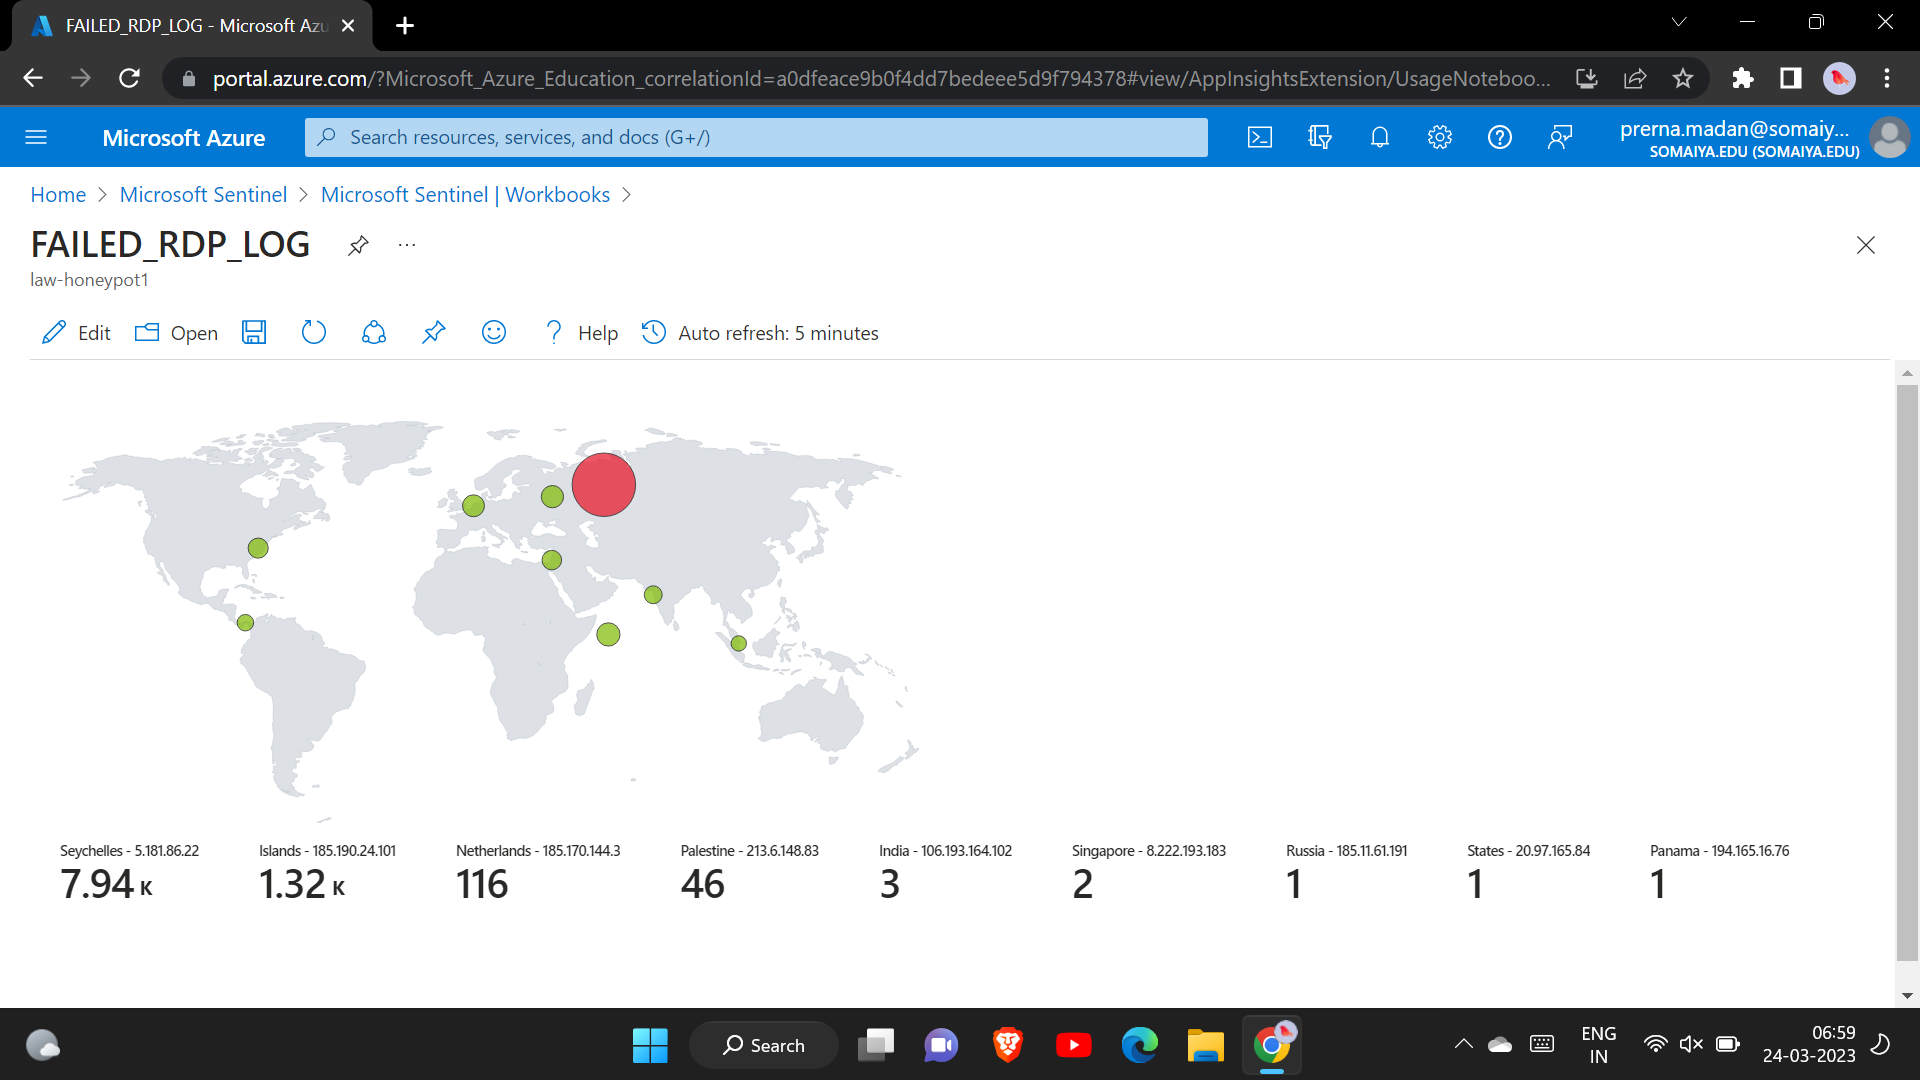This screenshot has height=1080, width=1920.
Task: Open the browser extensions puzzle icon
Action: tap(1743, 78)
